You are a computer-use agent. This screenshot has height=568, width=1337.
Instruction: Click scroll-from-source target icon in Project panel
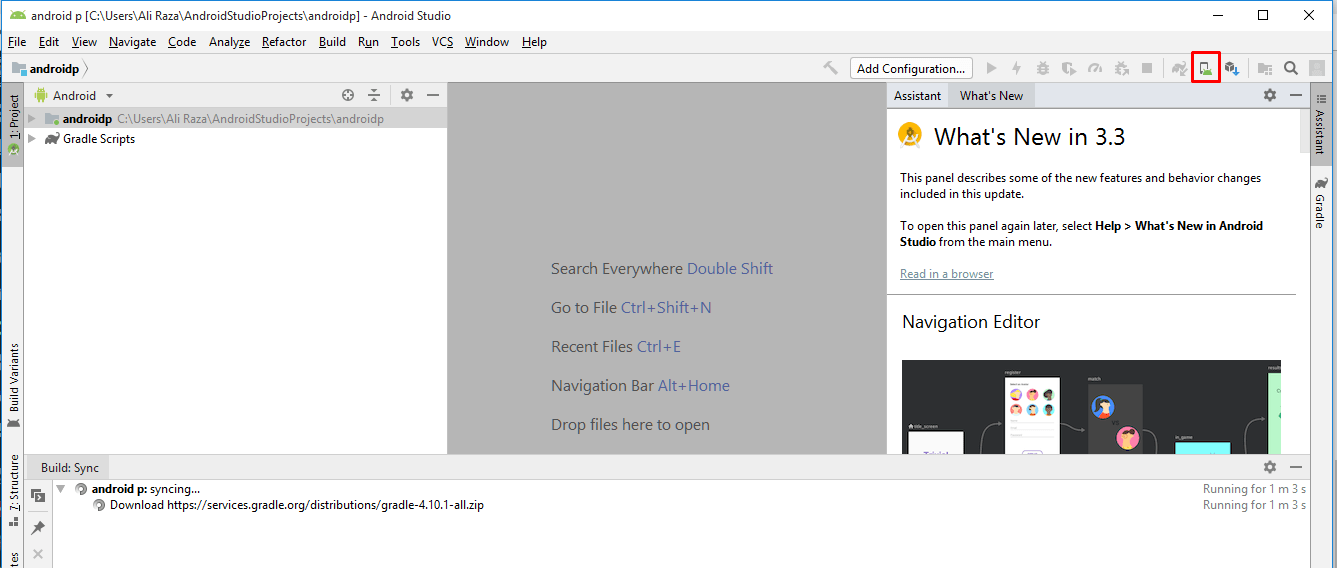click(348, 95)
